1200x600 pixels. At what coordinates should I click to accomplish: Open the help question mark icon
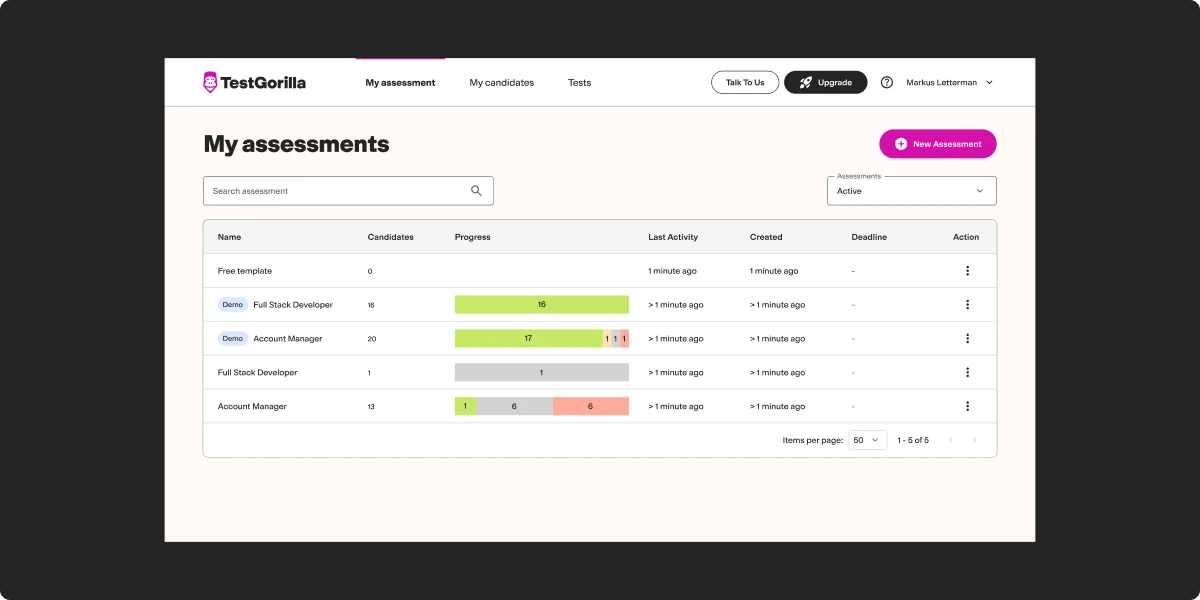click(886, 82)
